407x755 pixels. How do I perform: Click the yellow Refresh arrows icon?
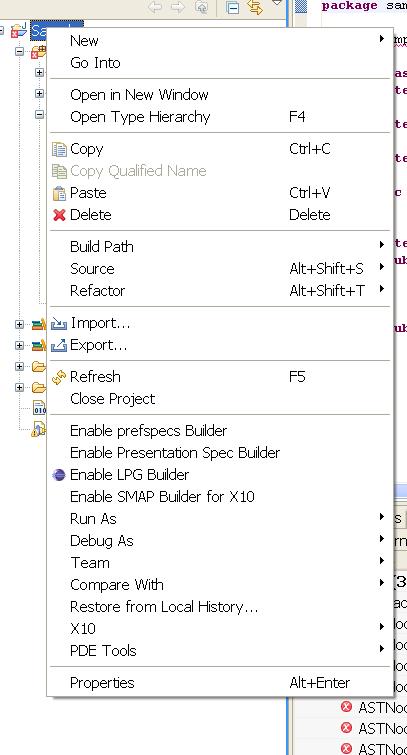[x=59, y=377]
